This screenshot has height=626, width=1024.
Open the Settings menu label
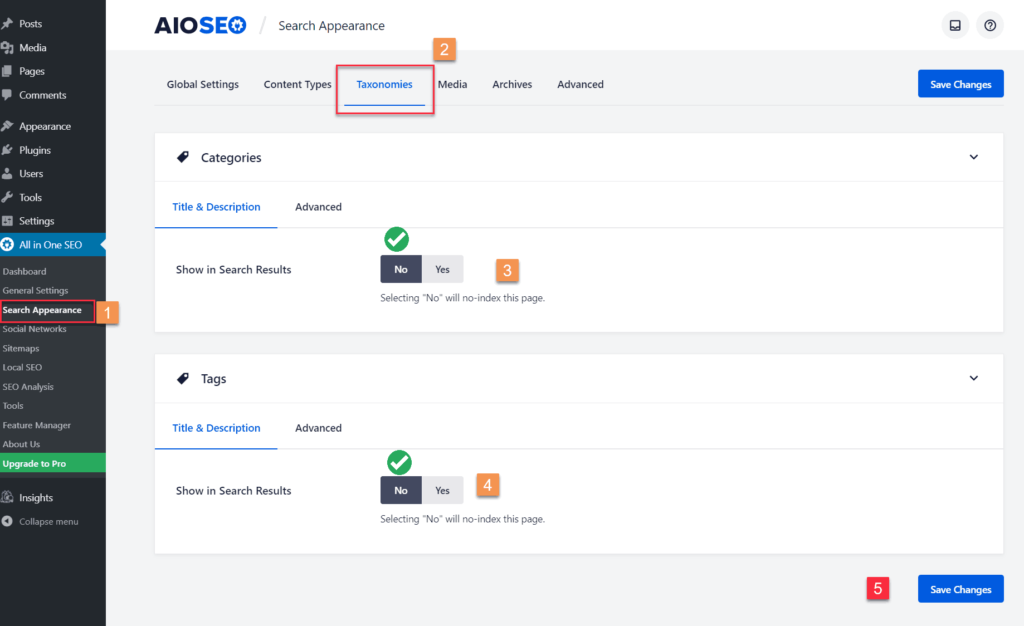pos(37,221)
